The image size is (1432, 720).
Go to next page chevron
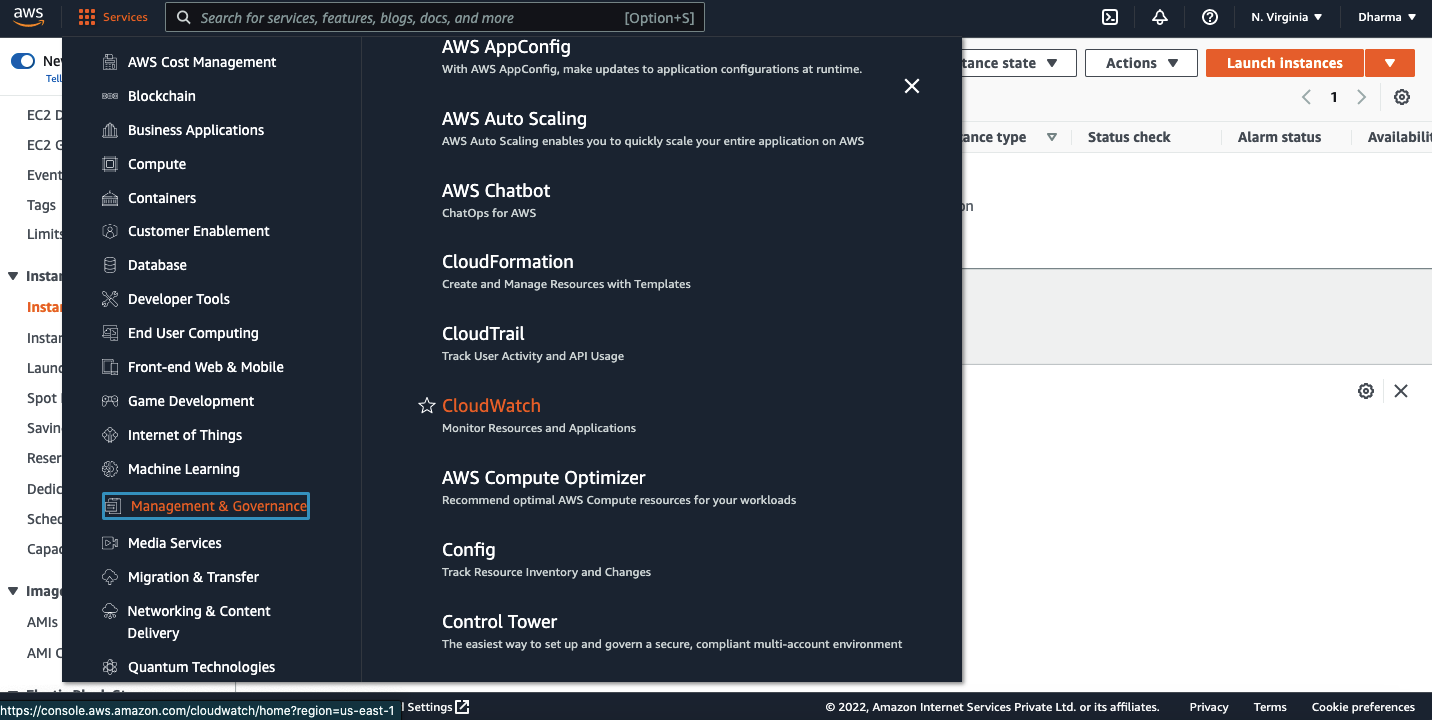tap(1361, 97)
